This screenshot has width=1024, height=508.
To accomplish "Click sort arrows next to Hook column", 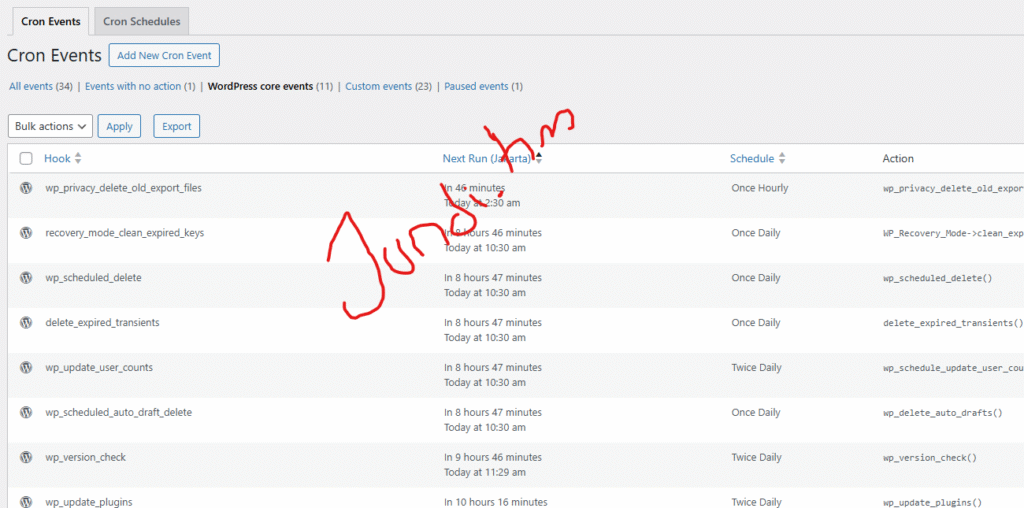I will click(x=78, y=158).
